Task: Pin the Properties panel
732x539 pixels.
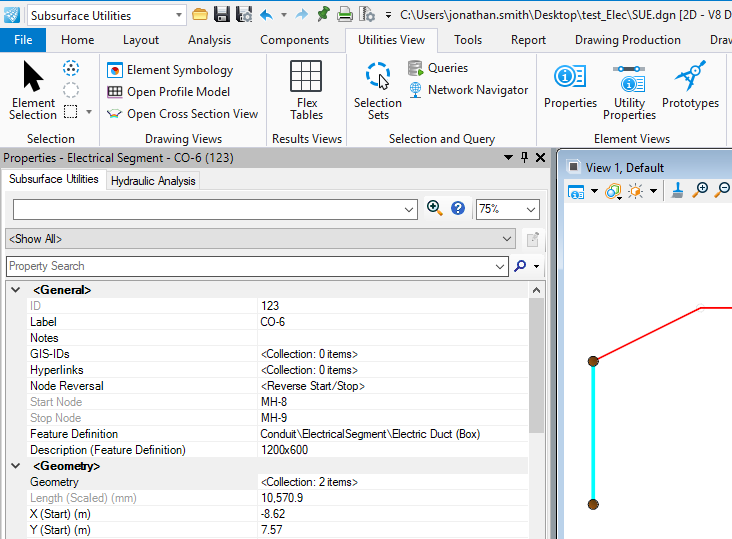Action: click(525, 158)
